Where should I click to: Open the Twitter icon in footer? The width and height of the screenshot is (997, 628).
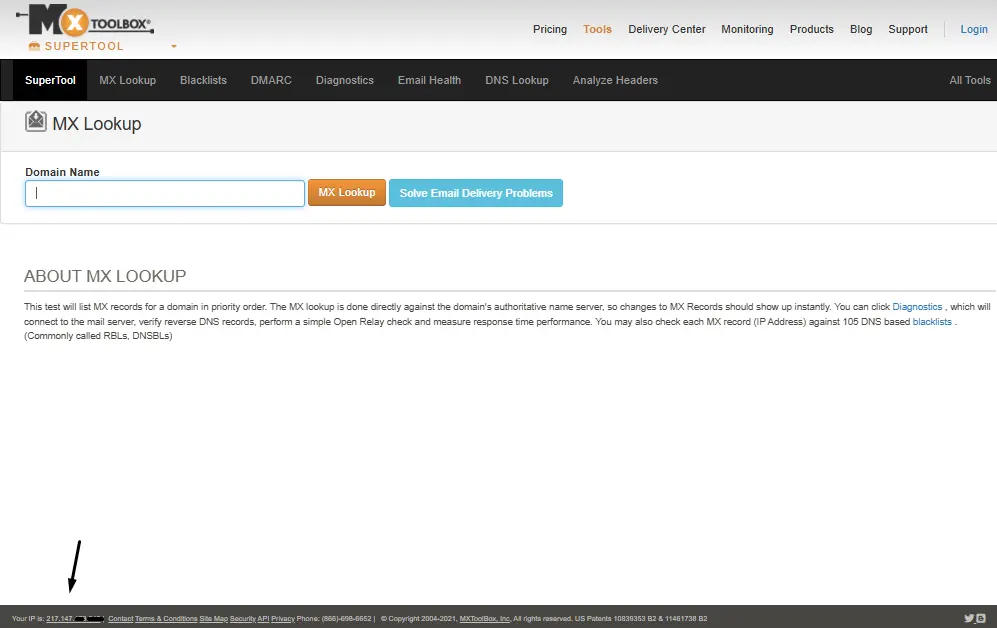[x=969, y=619]
